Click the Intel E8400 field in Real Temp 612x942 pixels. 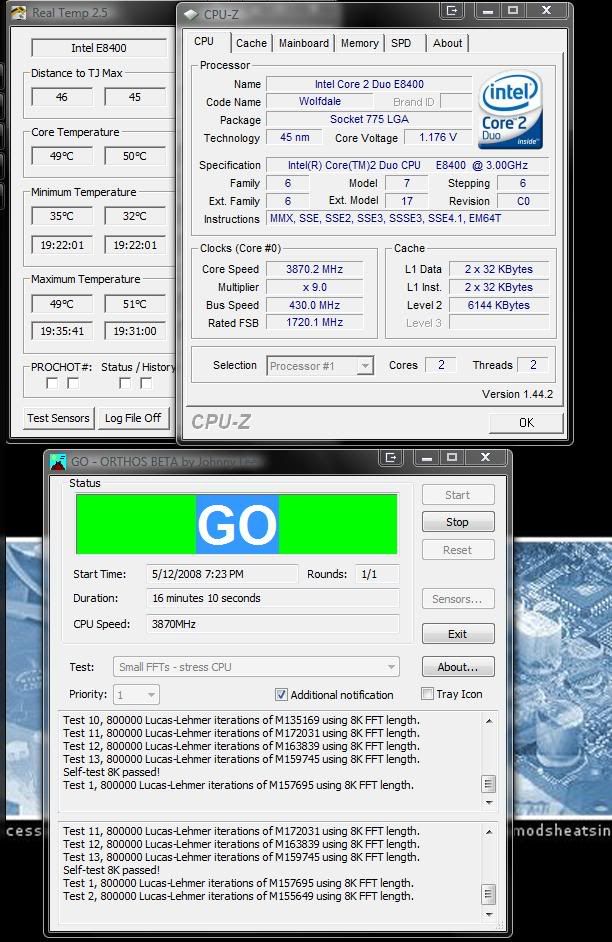(x=99, y=48)
